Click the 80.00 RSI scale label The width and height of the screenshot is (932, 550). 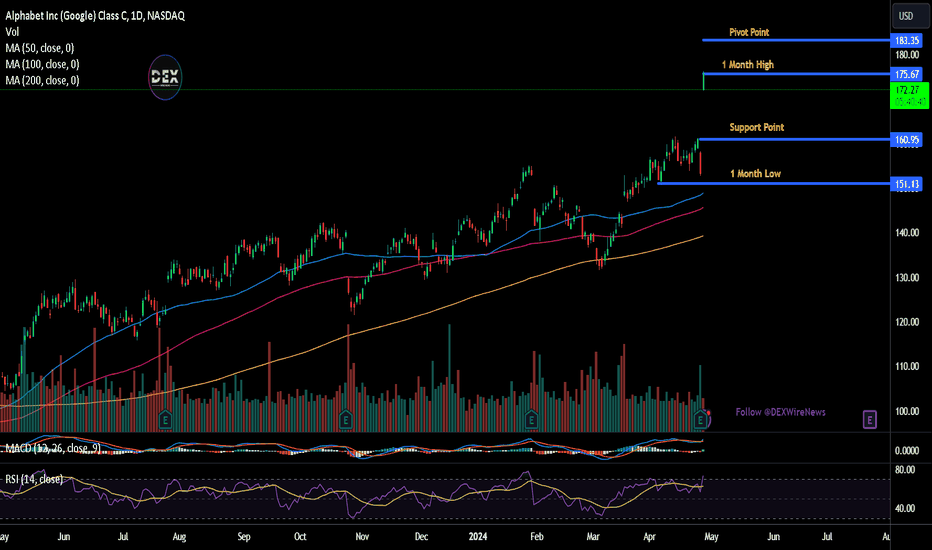click(905, 470)
